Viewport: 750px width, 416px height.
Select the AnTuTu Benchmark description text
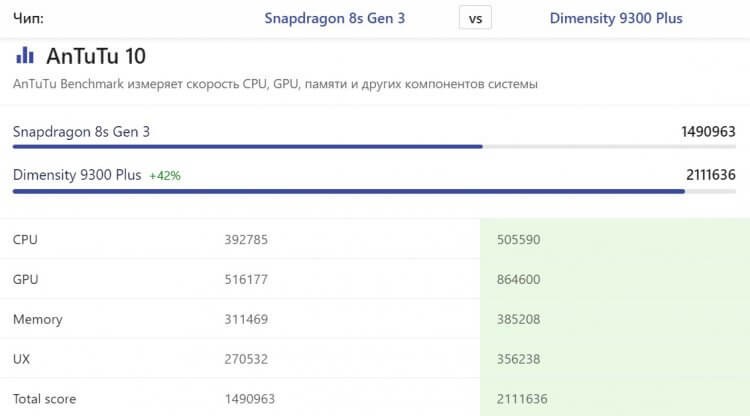(x=275, y=84)
